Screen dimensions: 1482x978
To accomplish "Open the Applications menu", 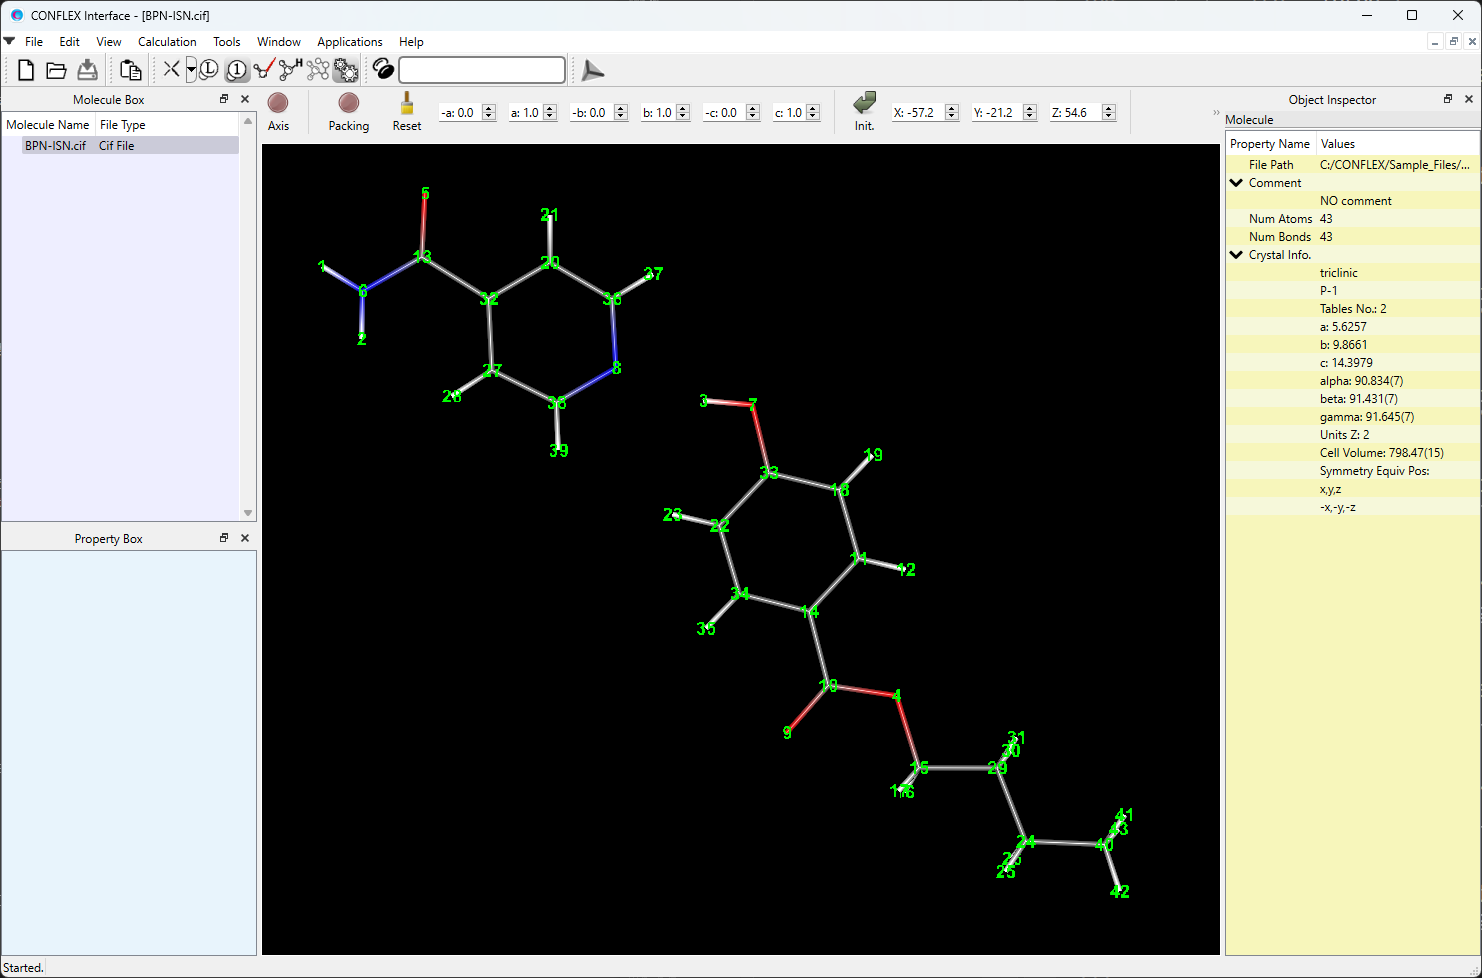I will [x=349, y=42].
